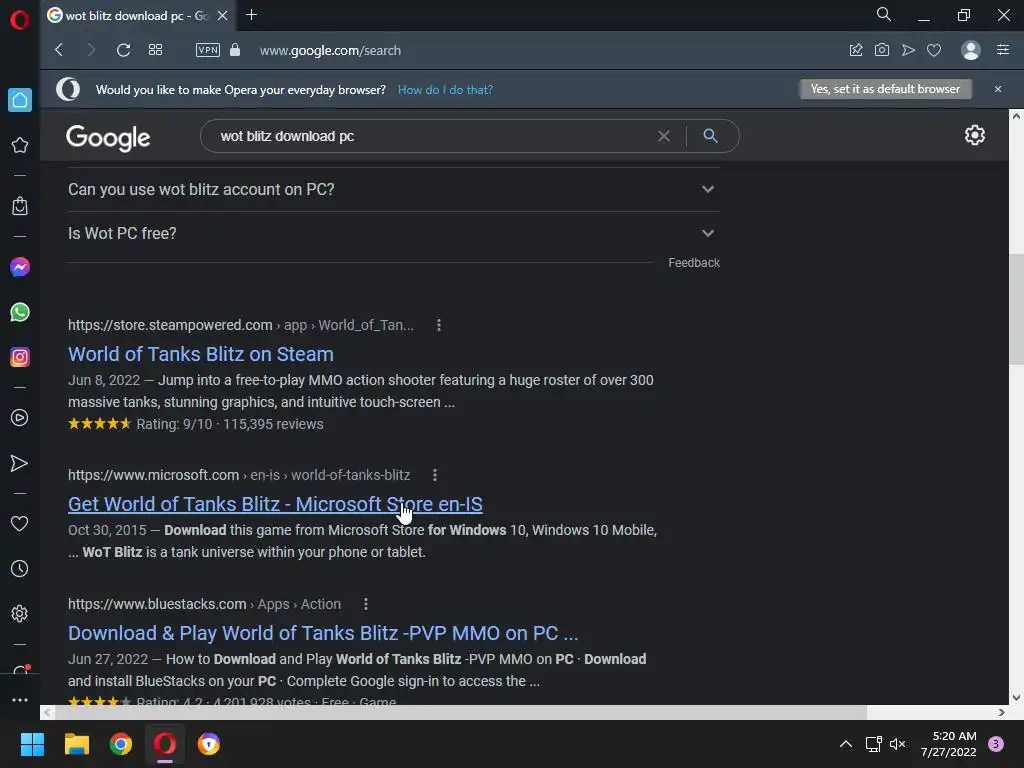This screenshot has width=1024, height=768.
Task: Open the yellow shield app in taskbar
Action: [209, 744]
